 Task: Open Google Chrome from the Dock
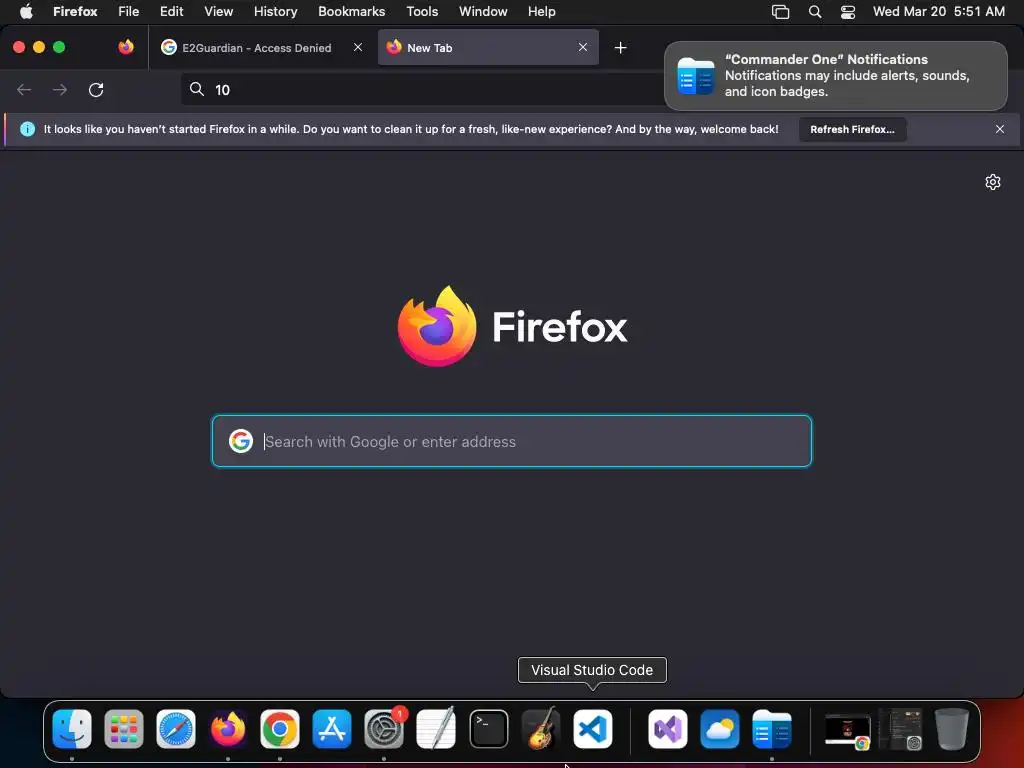280,729
